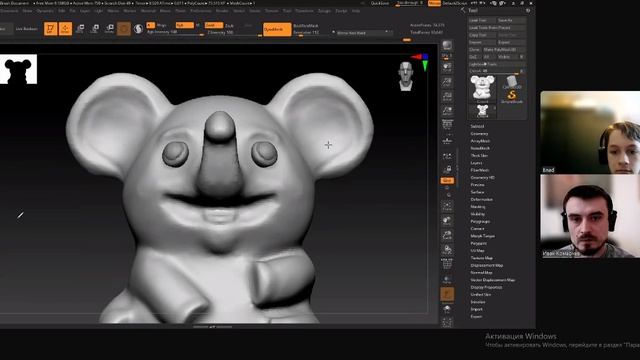The image size is (640, 360).
Task: Click the tool palette dock icon beside Tool title
Action: [528, 11]
